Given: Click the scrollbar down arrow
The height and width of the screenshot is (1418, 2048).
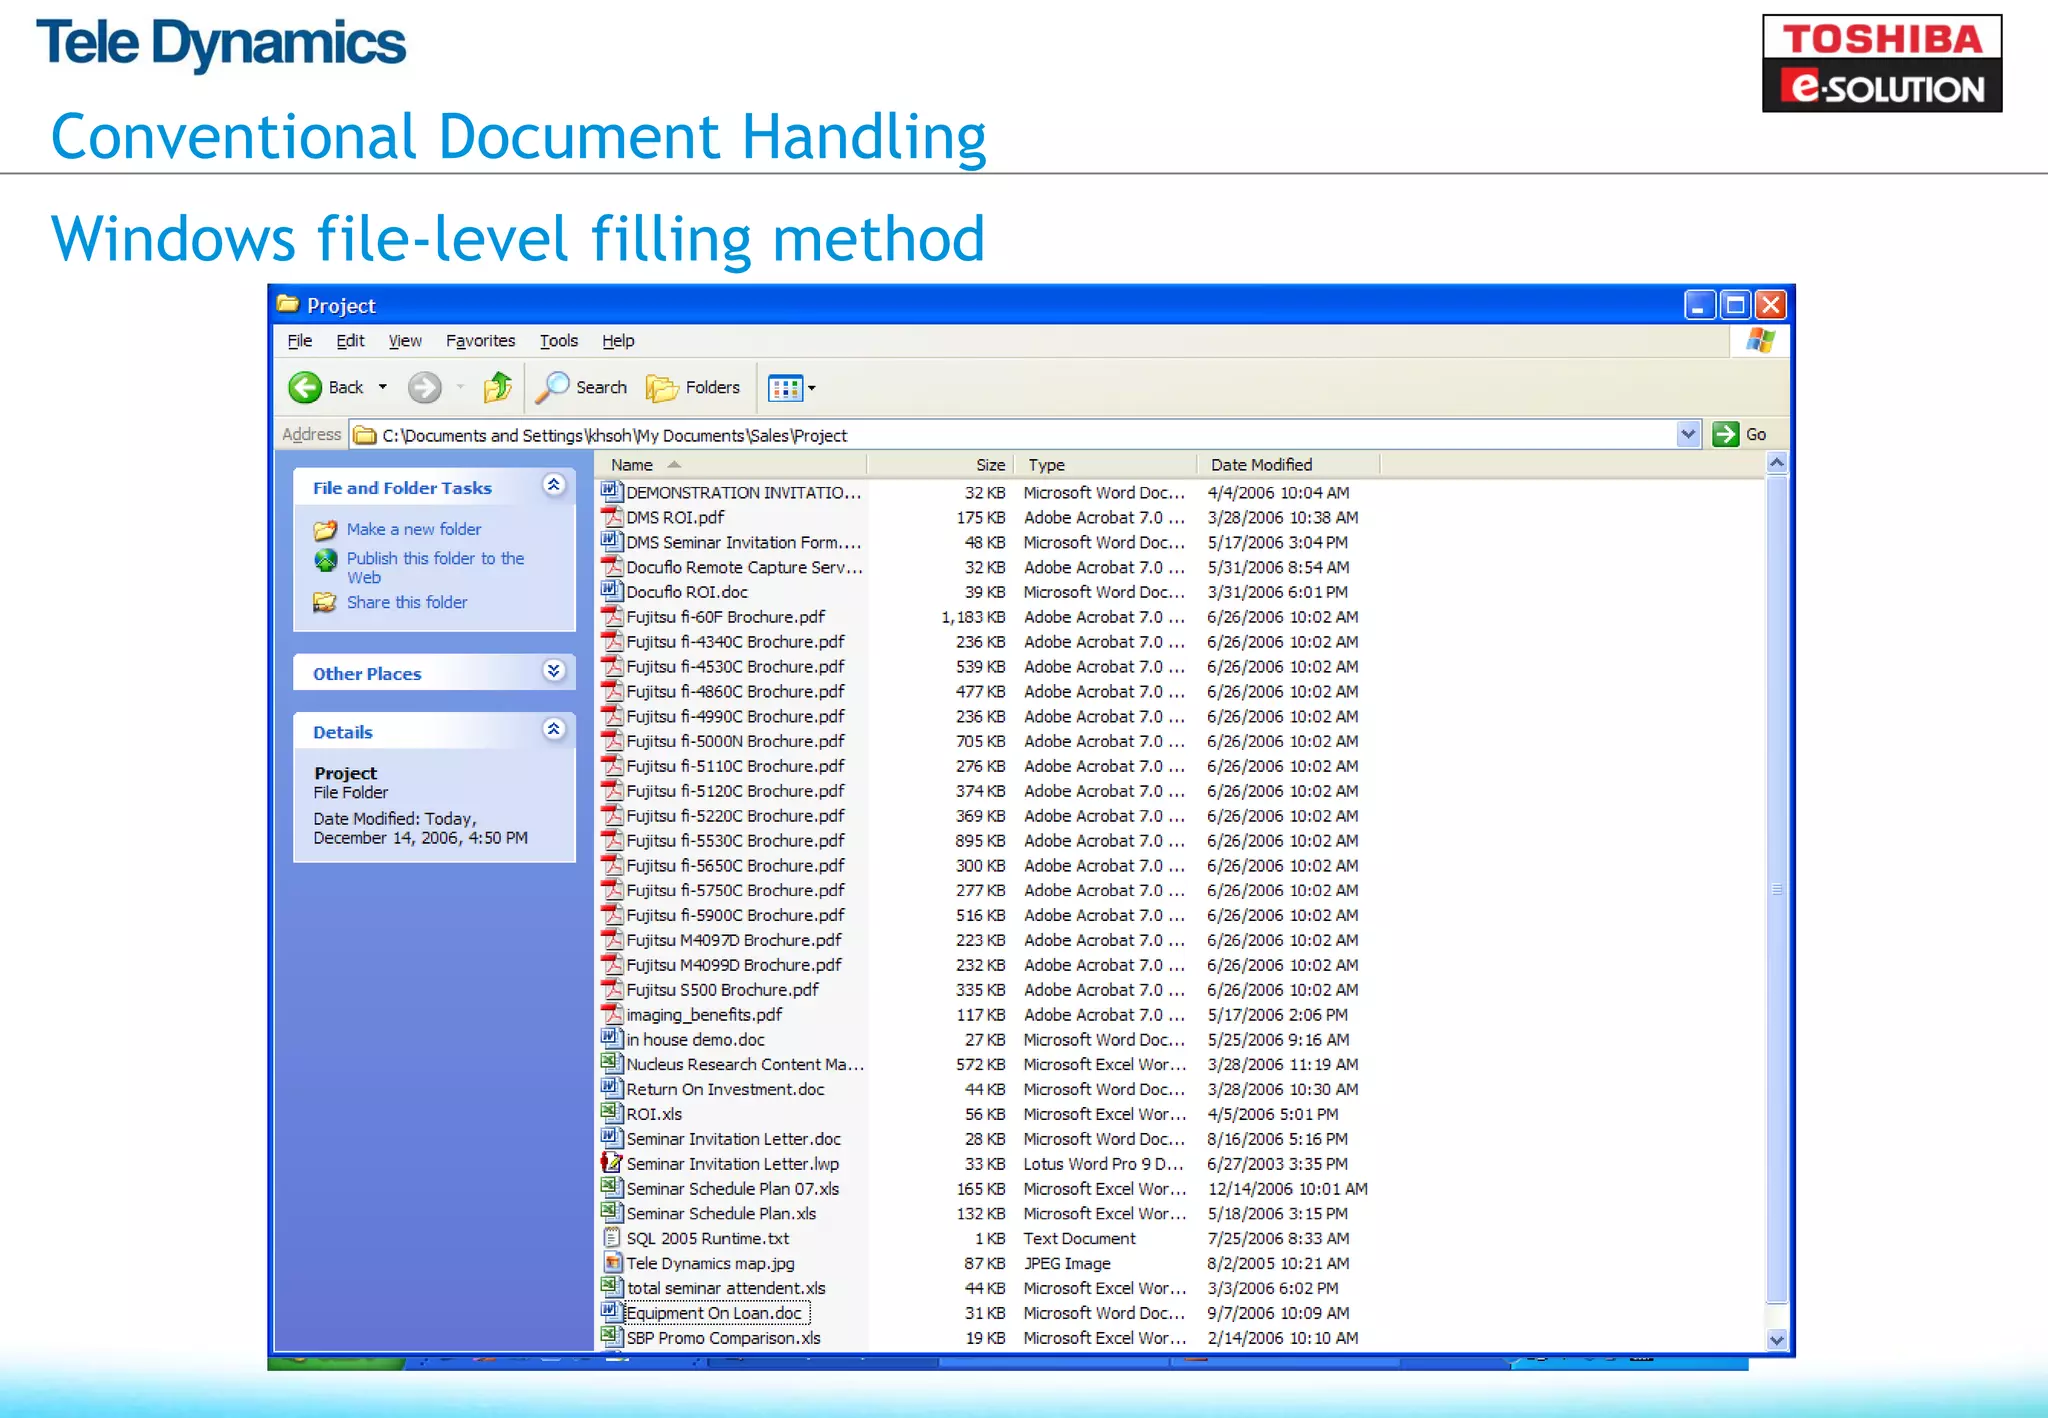Looking at the screenshot, I should (1777, 1340).
